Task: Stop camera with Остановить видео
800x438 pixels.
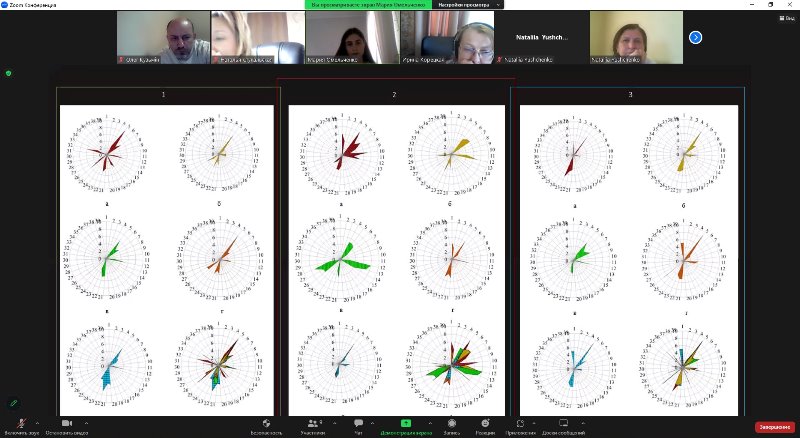Action: click(x=67, y=426)
